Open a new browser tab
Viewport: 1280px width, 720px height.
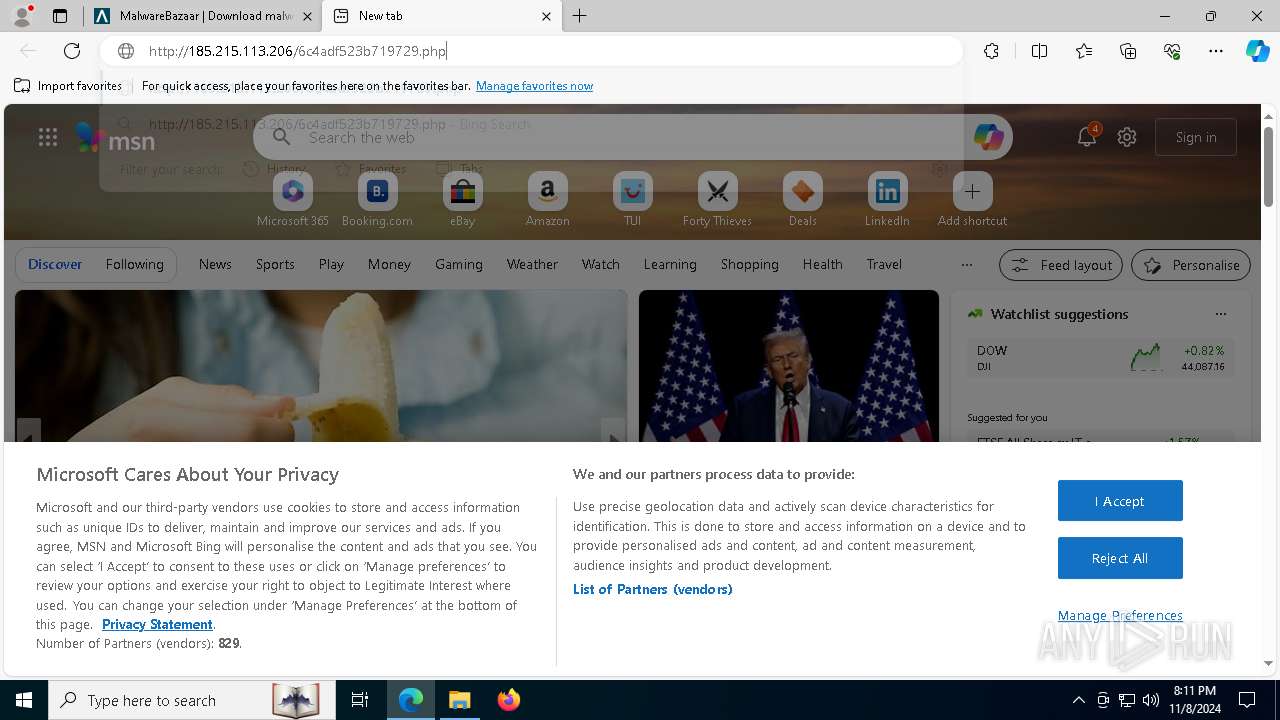(x=580, y=16)
